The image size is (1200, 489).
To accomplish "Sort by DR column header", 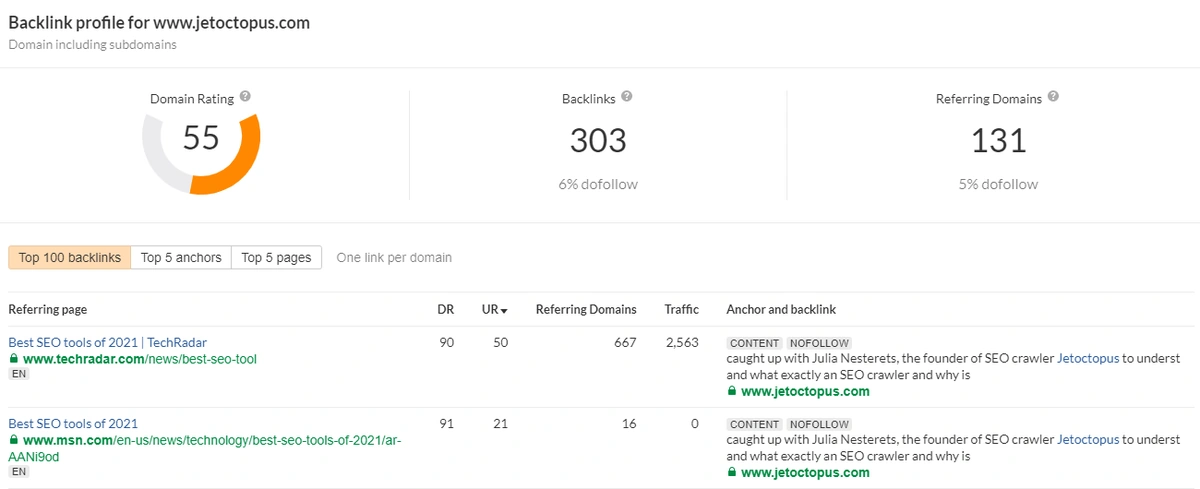I will [445, 310].
